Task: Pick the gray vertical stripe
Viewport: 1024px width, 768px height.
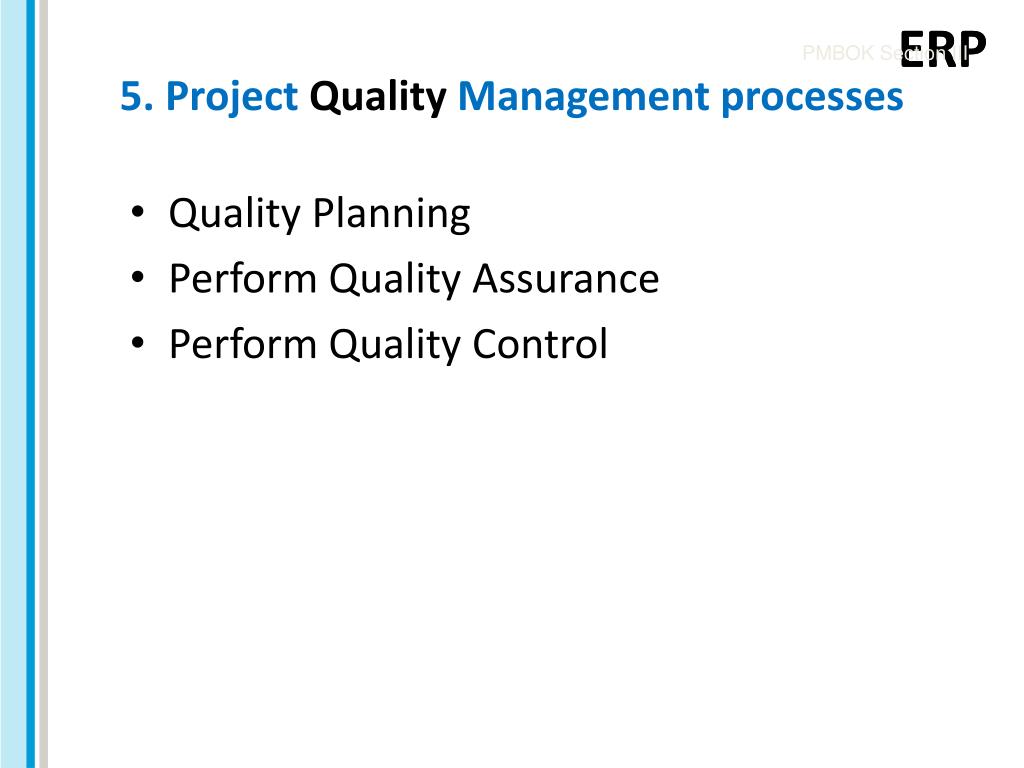Action: [x=43, y=384]
